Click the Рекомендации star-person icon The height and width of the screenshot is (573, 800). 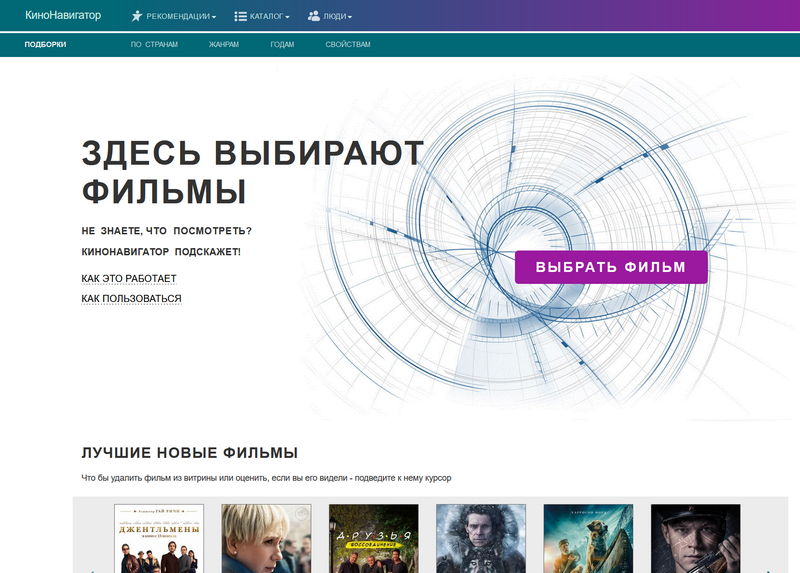[x=137, y=16]
